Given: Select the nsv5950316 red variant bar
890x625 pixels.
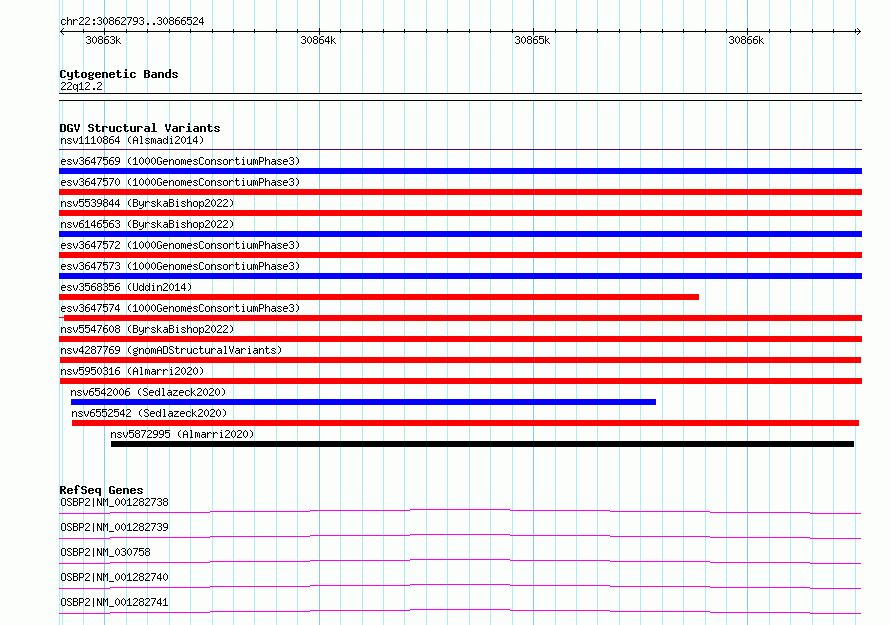Looking at the screenshot, I should 460,381.
